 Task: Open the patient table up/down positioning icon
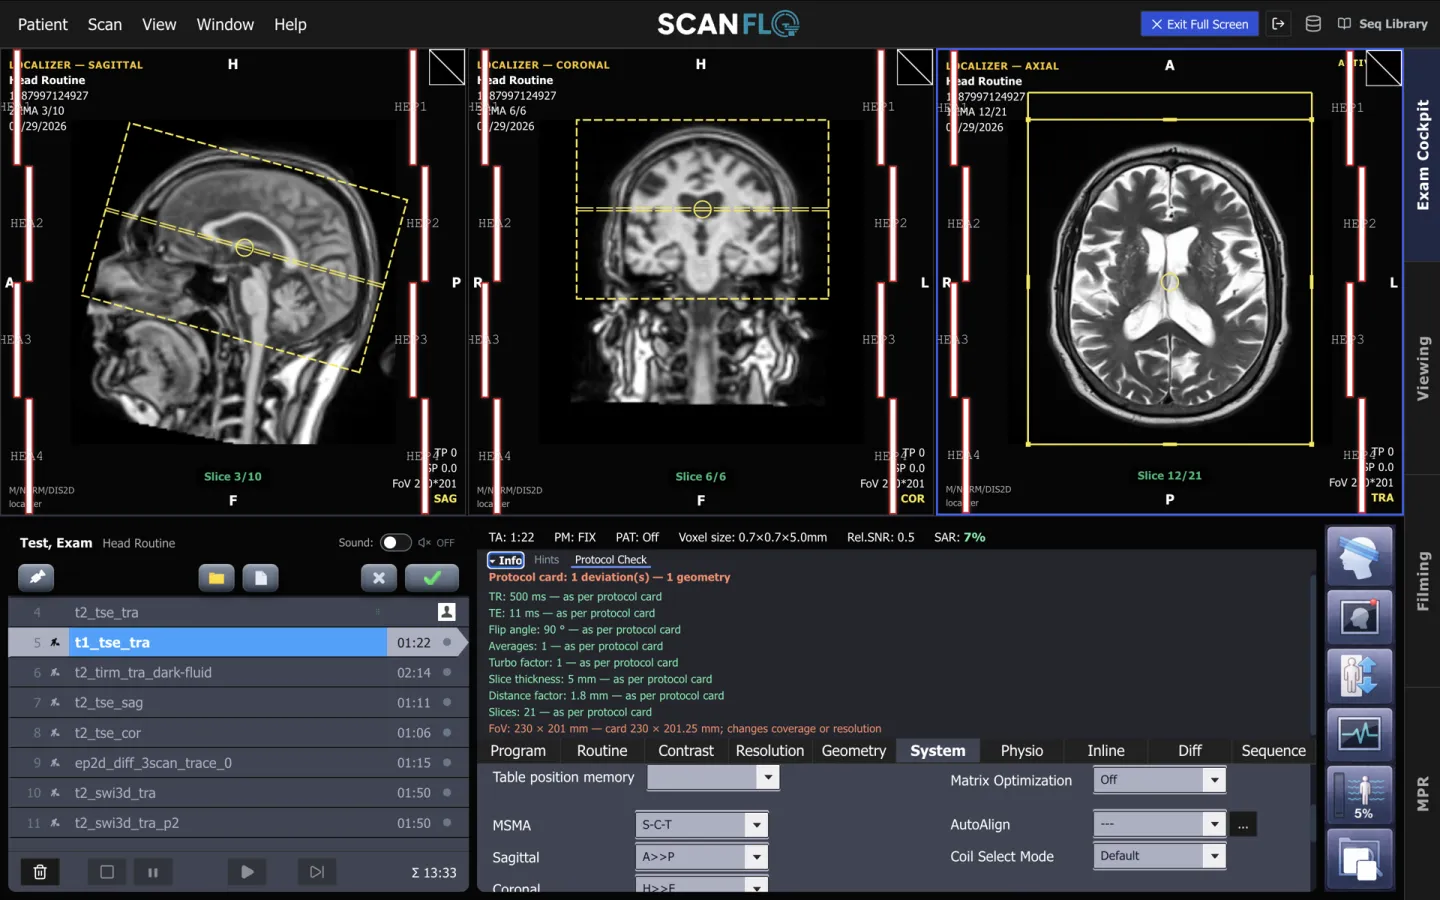(x=1360, y=675)
